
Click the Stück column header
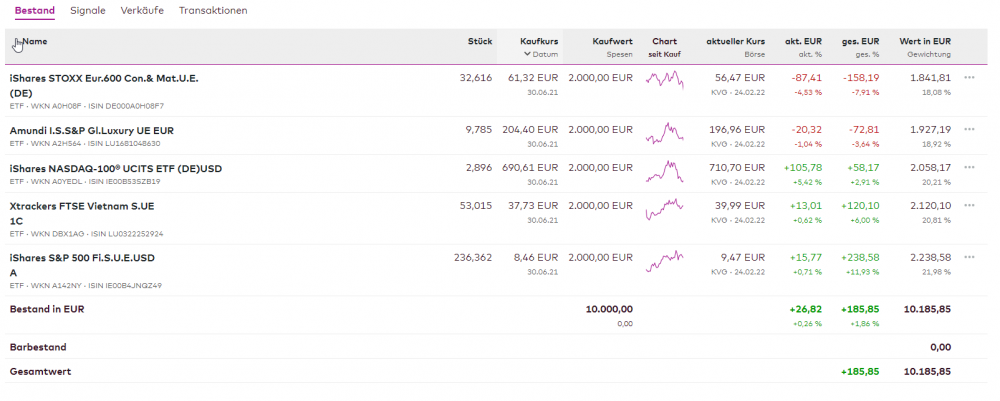tap(480, 42)
